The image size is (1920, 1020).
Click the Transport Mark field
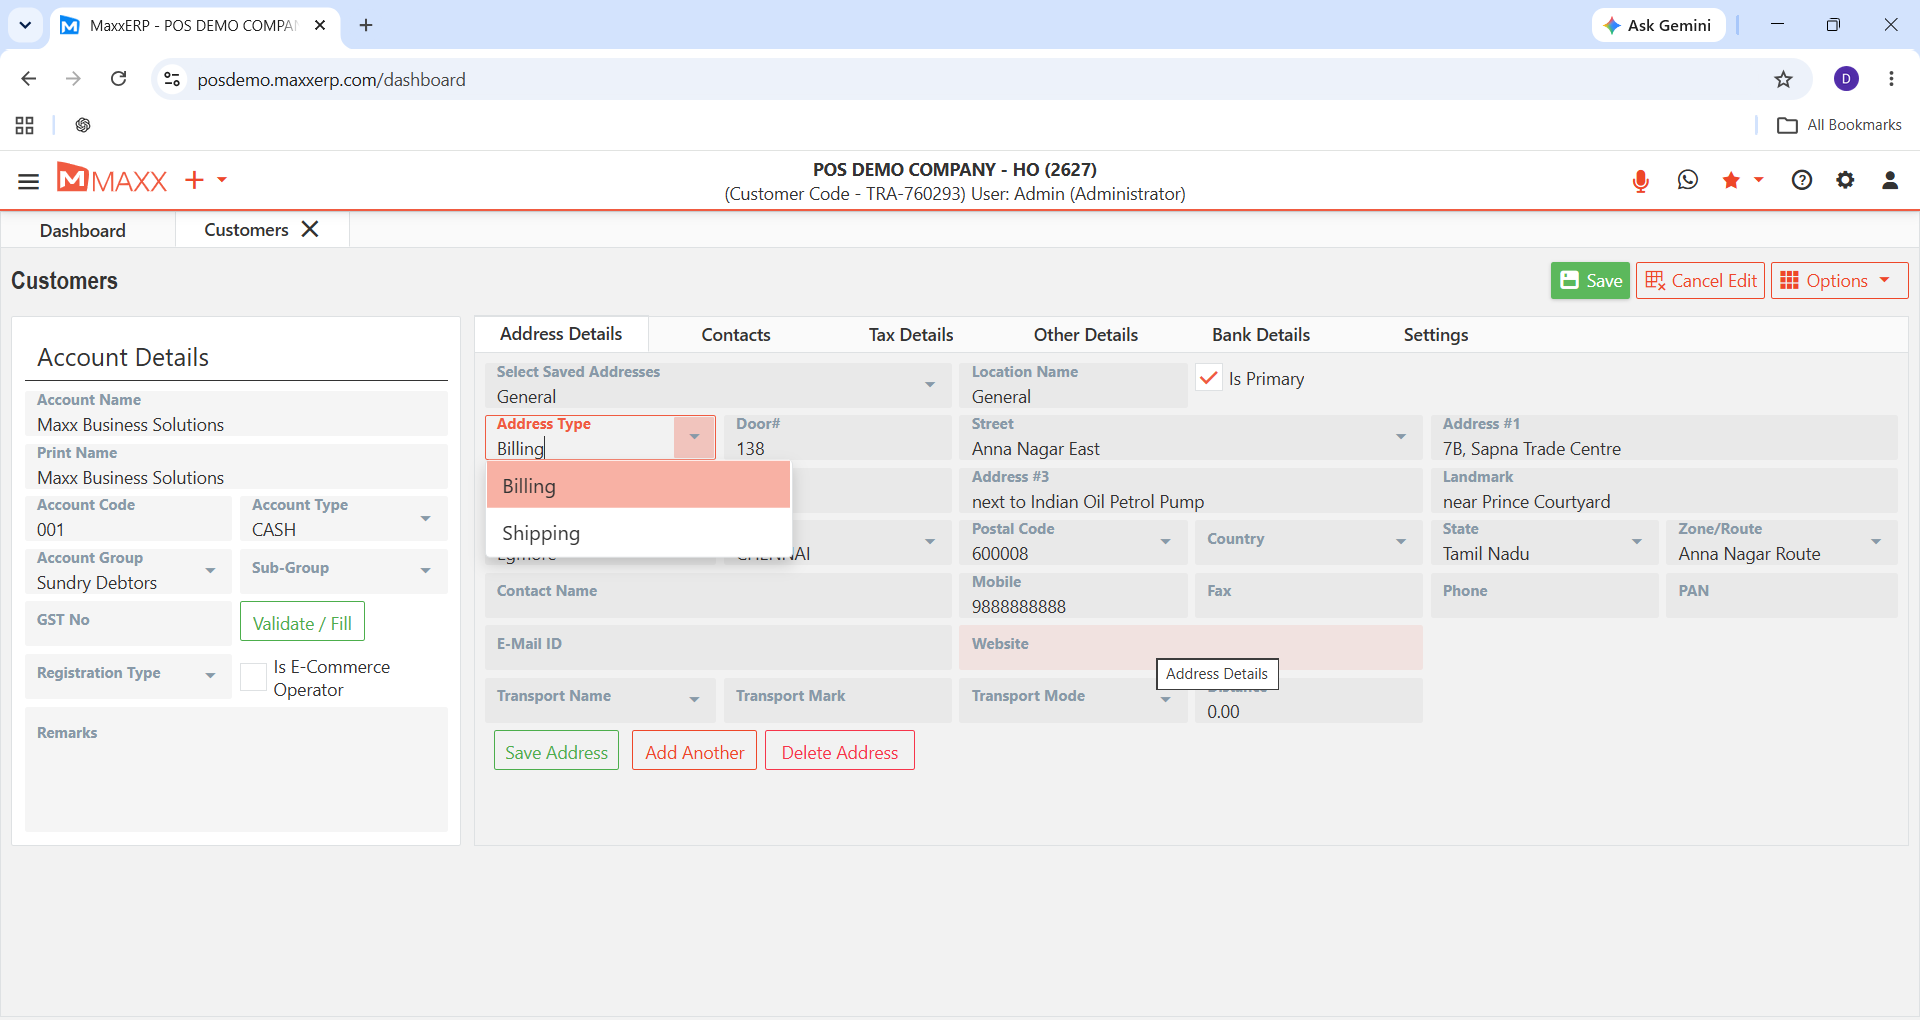838,700
